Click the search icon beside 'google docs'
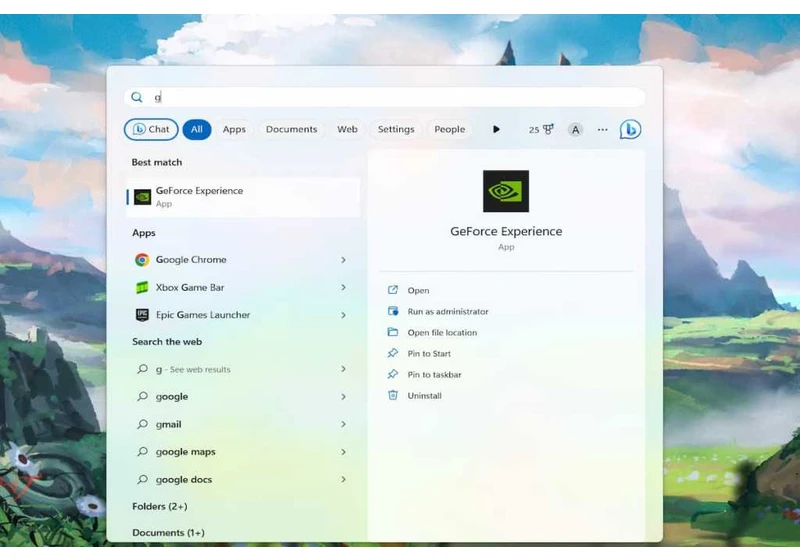The height and width of the screenshot is (560, 800). (x=142, y=479)
